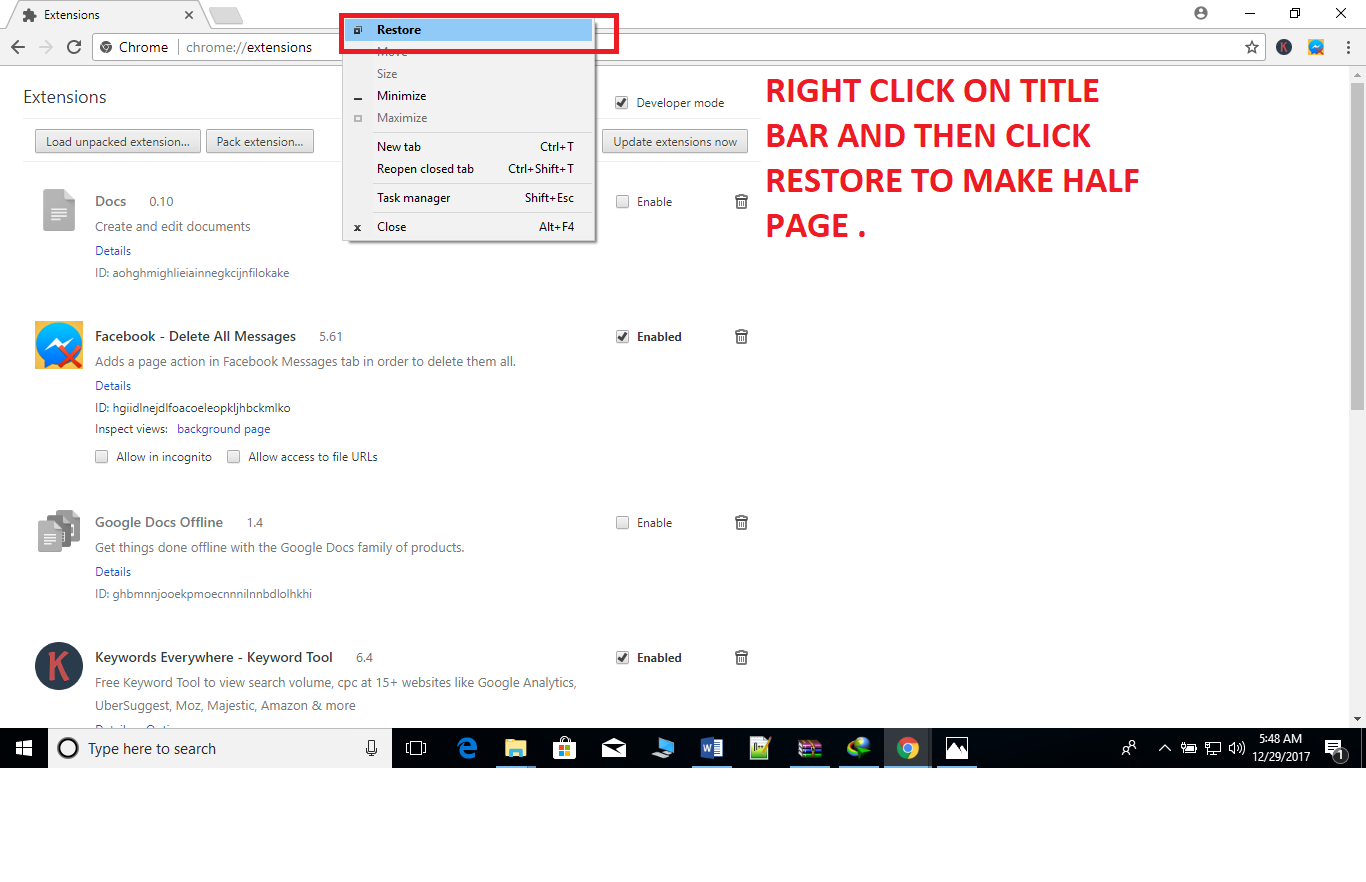
Task: Remove Facebook - Delete All Messages with trash icon
Action: (741, 336)
